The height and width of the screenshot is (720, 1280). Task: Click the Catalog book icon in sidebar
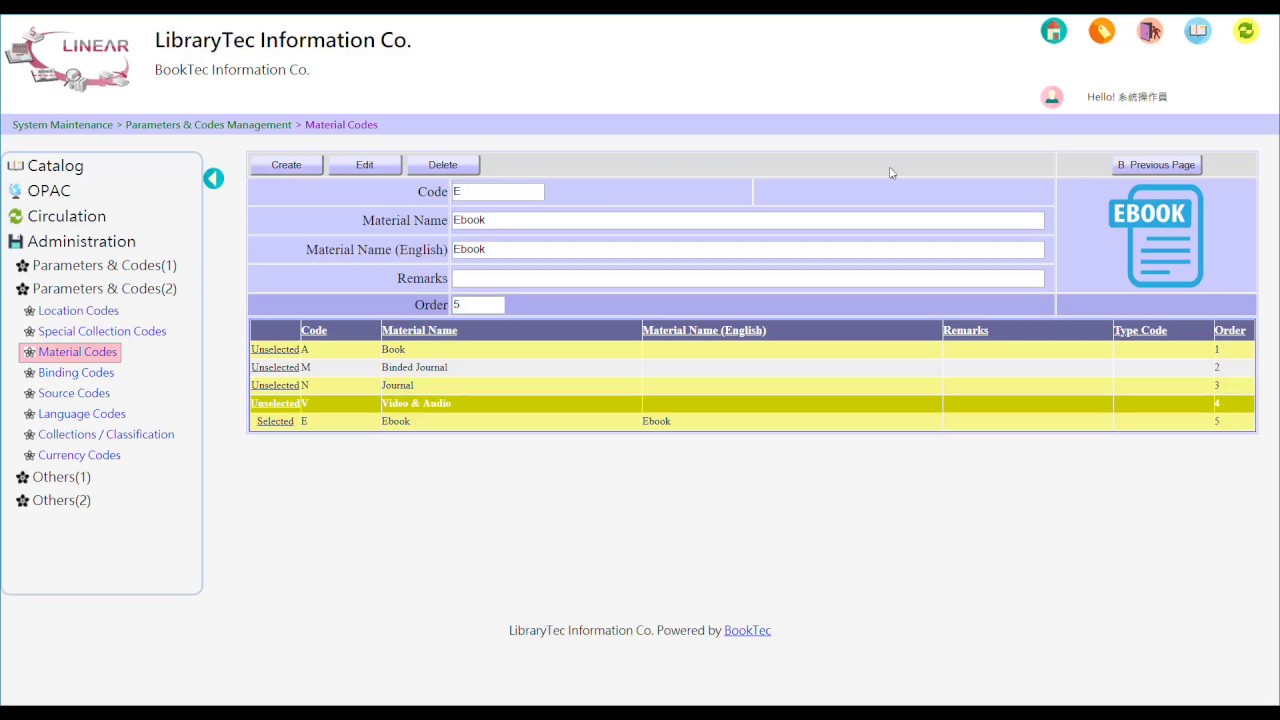(x=15, y=166)
